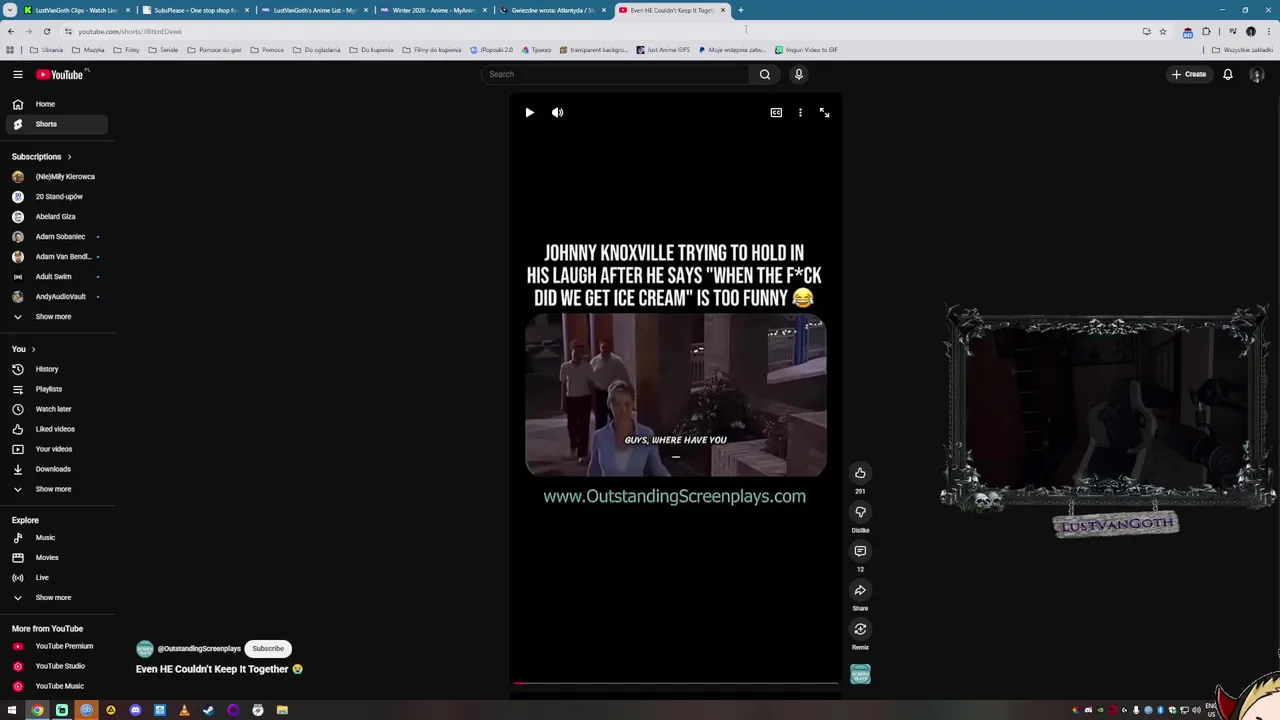Image resolution: width=1280 pixels, height=720 pixels.
Task: Open VLC from the taskbar
Action: point(184,710)
